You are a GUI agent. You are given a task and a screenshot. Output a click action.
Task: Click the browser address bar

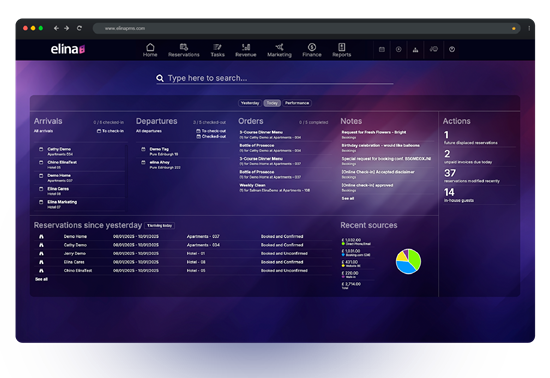[x=307, y=28]
